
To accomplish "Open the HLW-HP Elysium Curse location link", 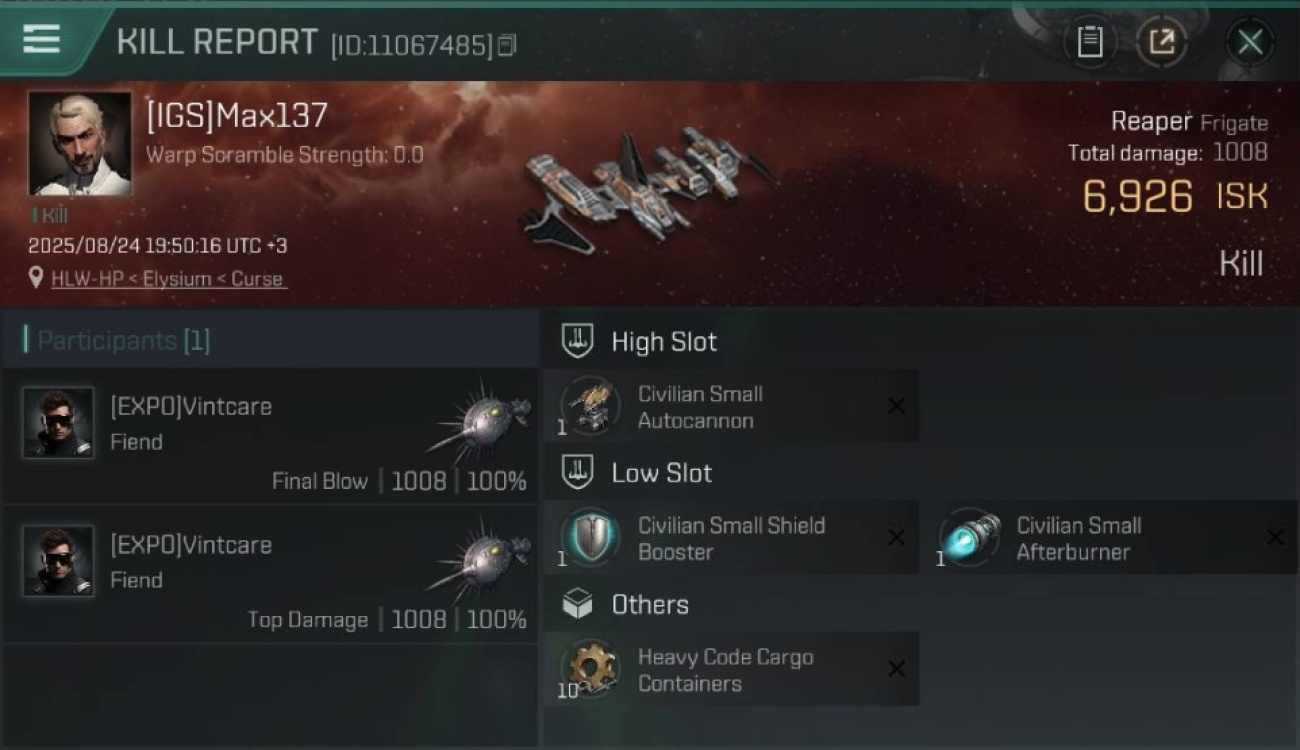I will pyautogui.click(x=169, y=279).
